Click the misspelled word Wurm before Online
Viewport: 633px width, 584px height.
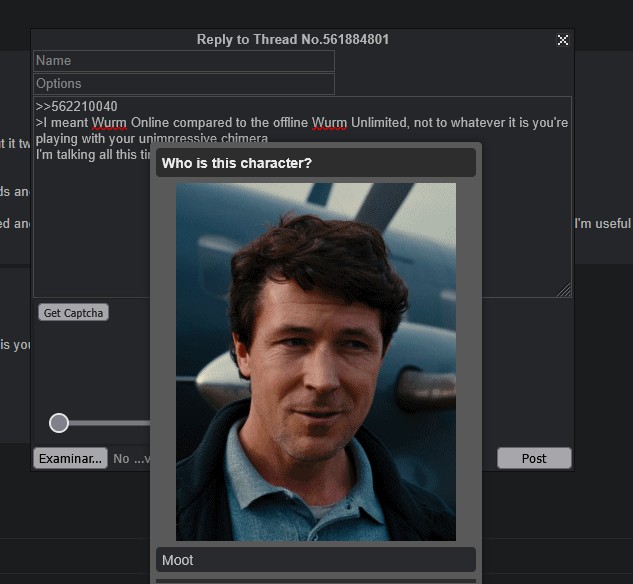109,123
